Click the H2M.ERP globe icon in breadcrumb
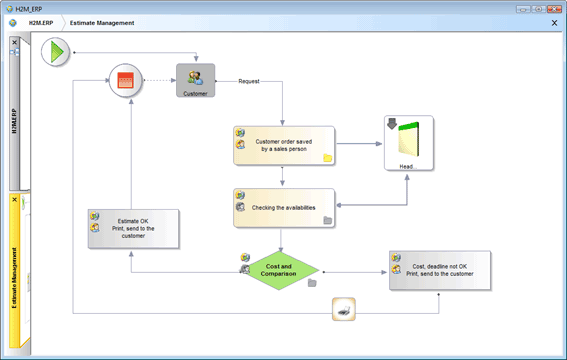567x360 pixels. [x=13, y=23]
